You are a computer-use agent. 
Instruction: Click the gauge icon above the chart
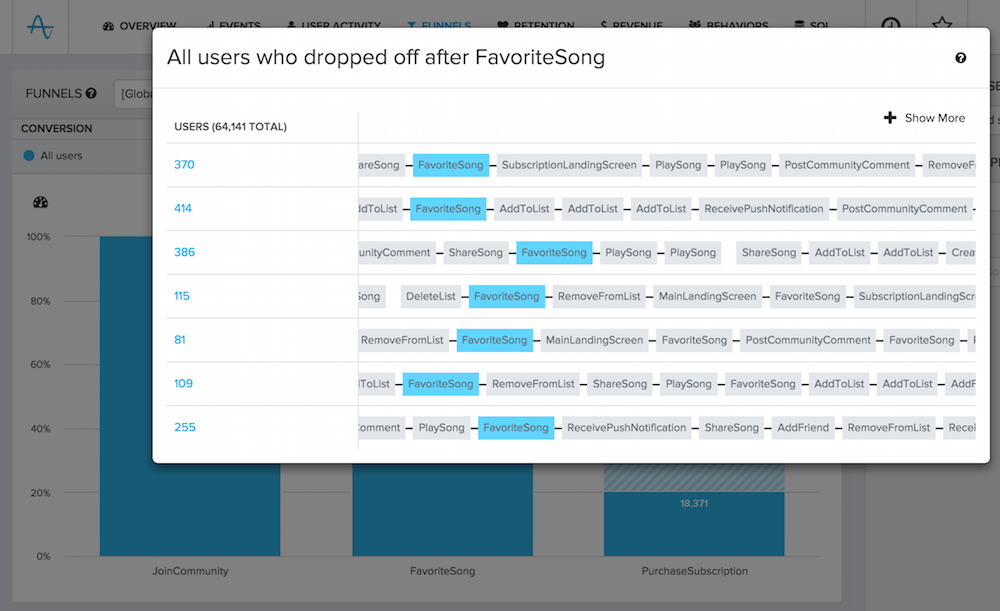pyautogui.click(x=40, y=202)
